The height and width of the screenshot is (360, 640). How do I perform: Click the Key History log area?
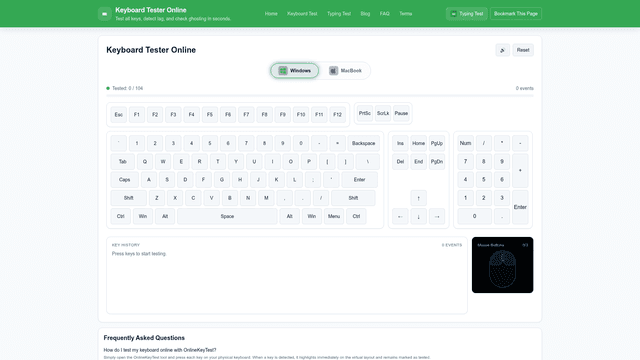click(x=287, y=276)
